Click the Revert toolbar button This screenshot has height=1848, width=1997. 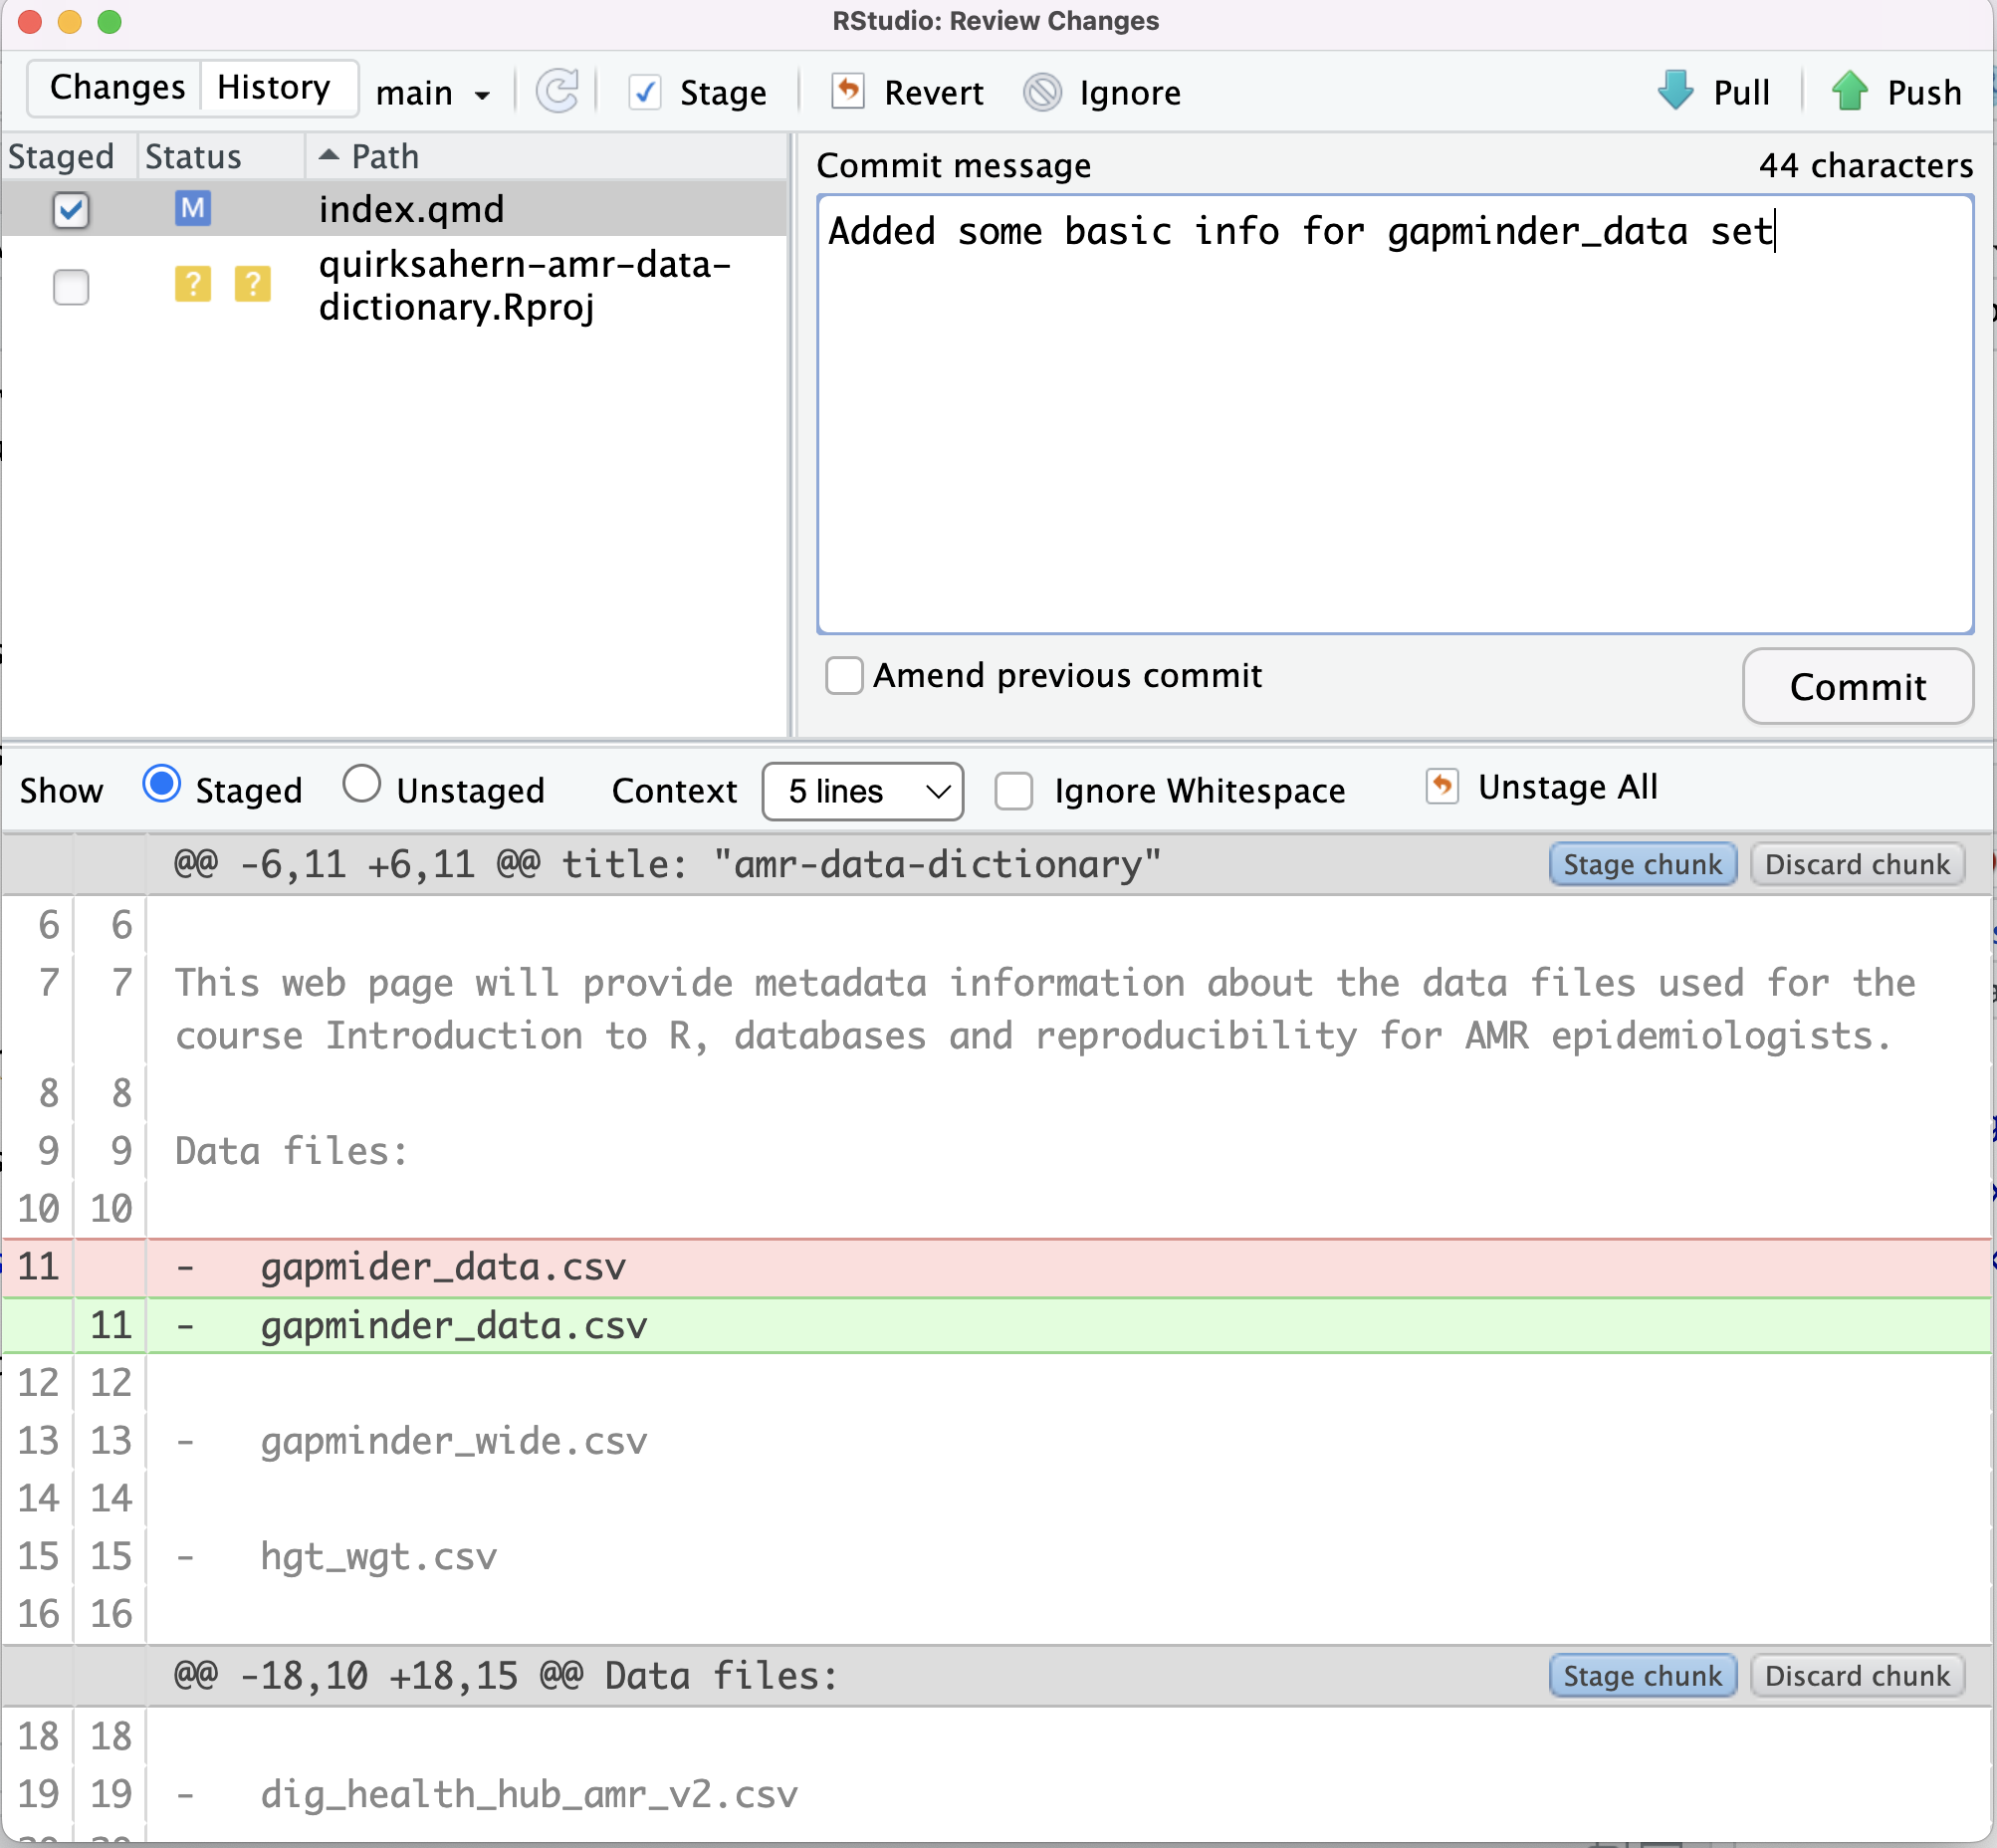(x=908, y=93)
